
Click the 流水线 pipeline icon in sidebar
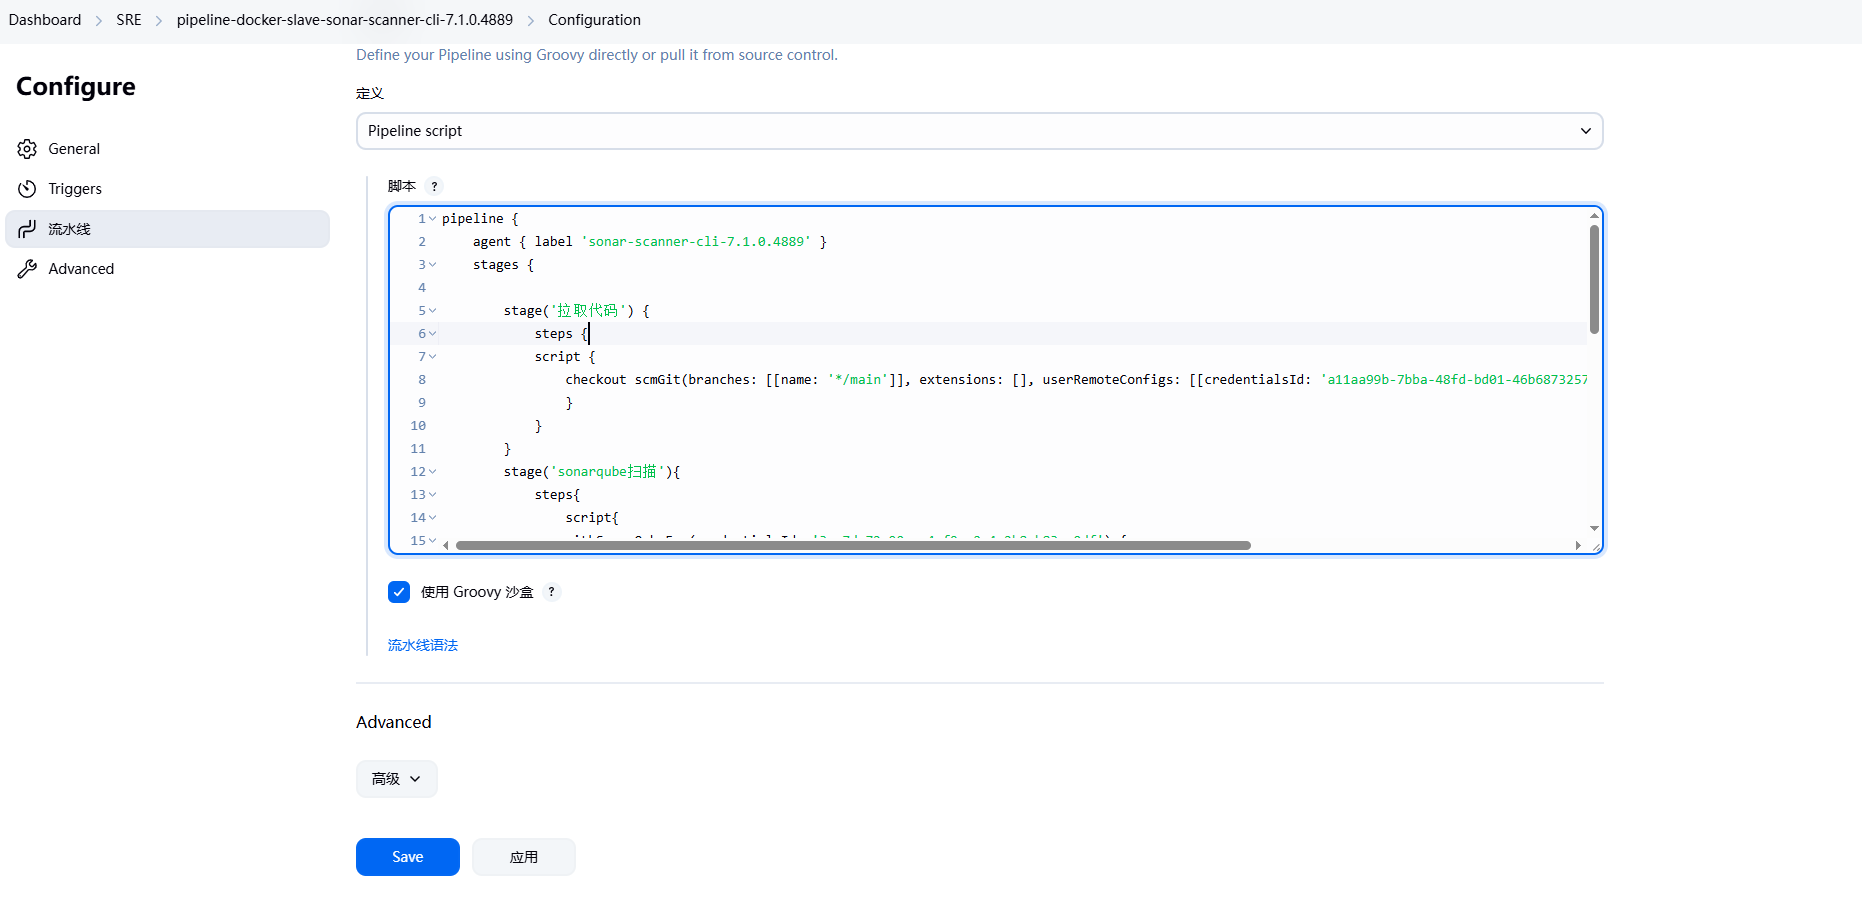tap(27, 229)
